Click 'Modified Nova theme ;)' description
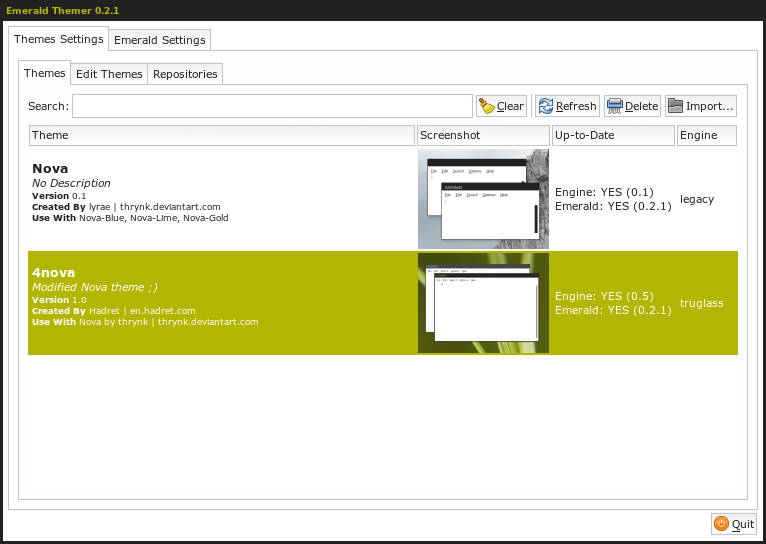 [x=95, y=287]
